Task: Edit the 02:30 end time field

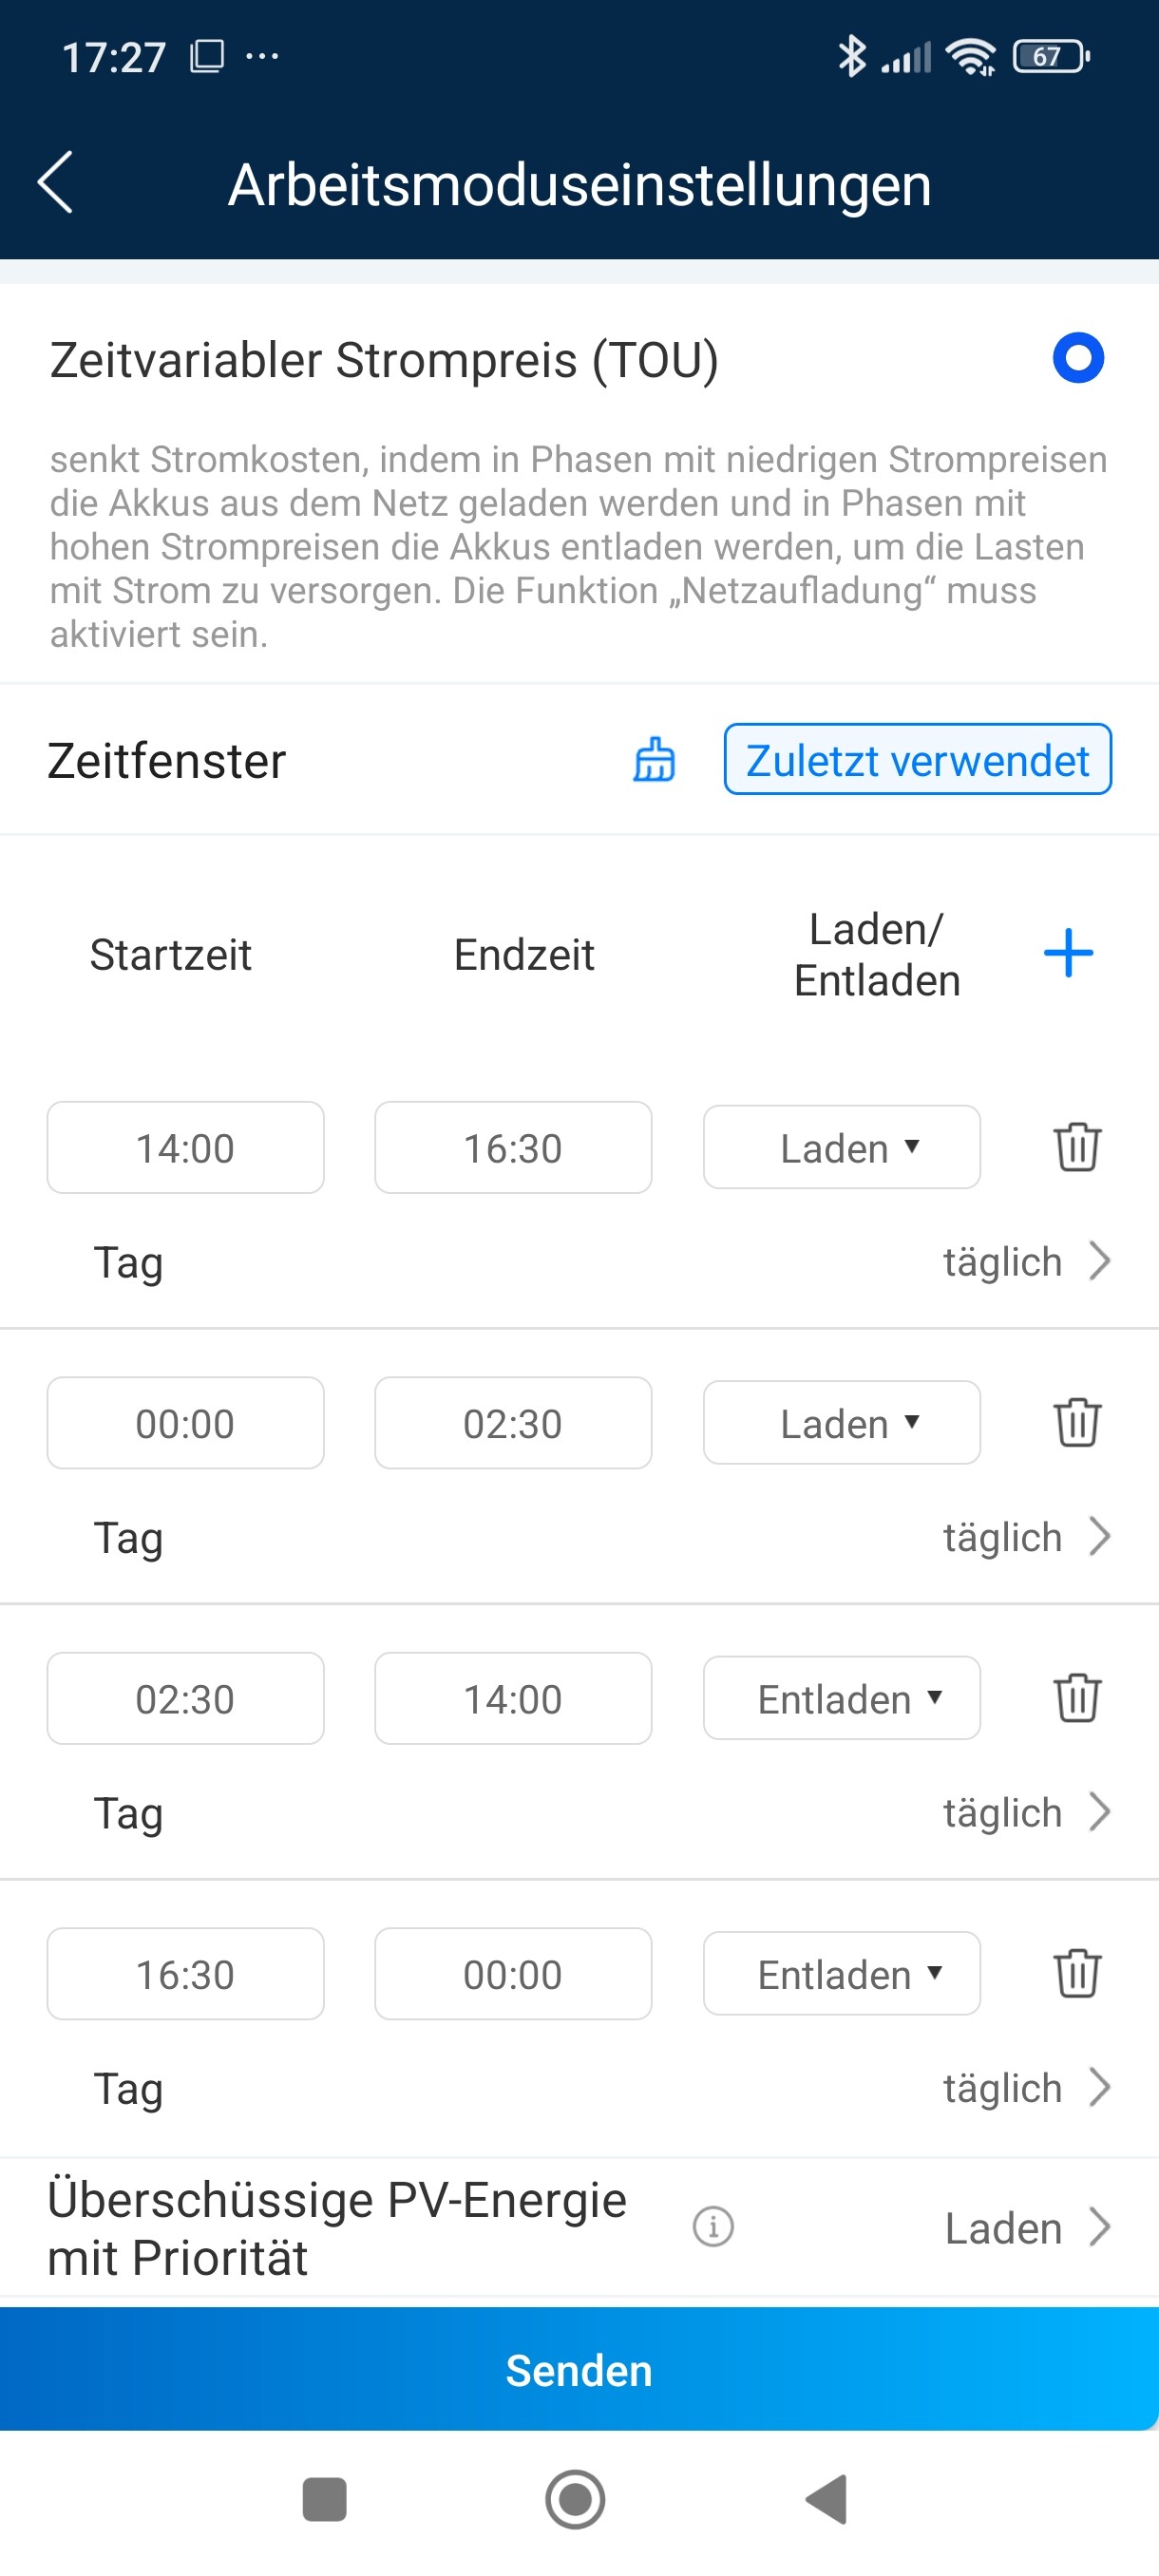Action: [x=512, y=1423]
